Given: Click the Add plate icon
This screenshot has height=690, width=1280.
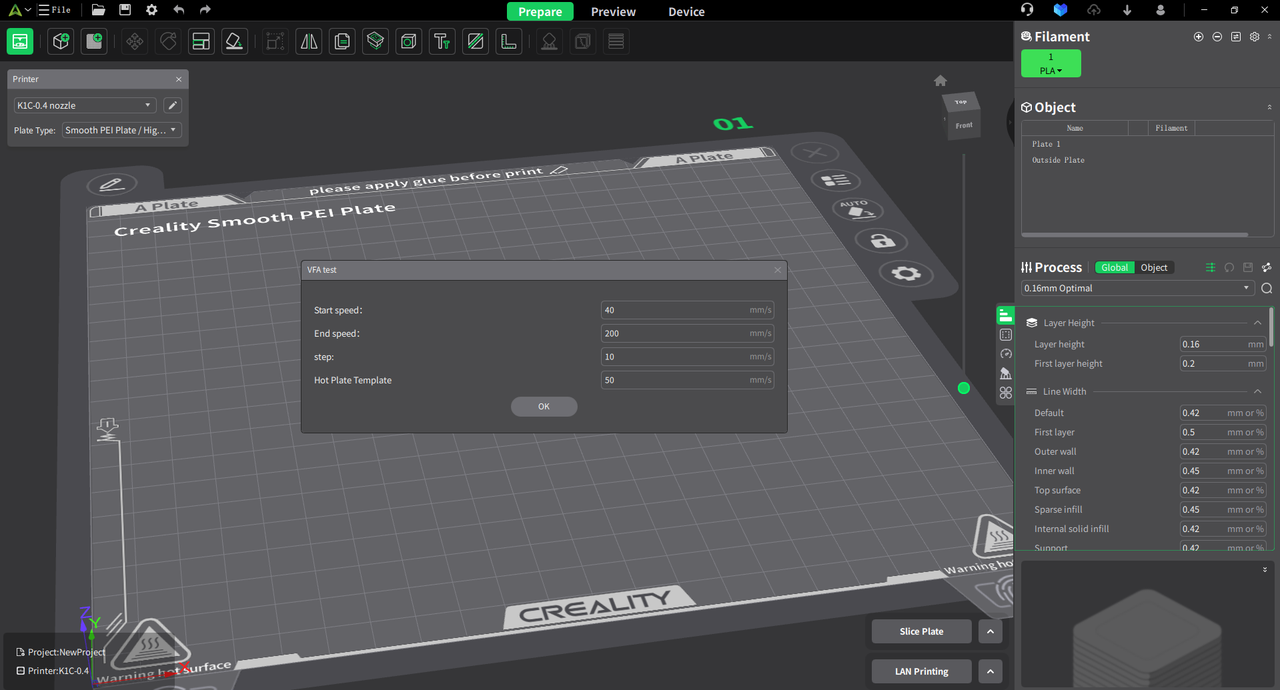Looking at the screenshot, I should [94, 41].
